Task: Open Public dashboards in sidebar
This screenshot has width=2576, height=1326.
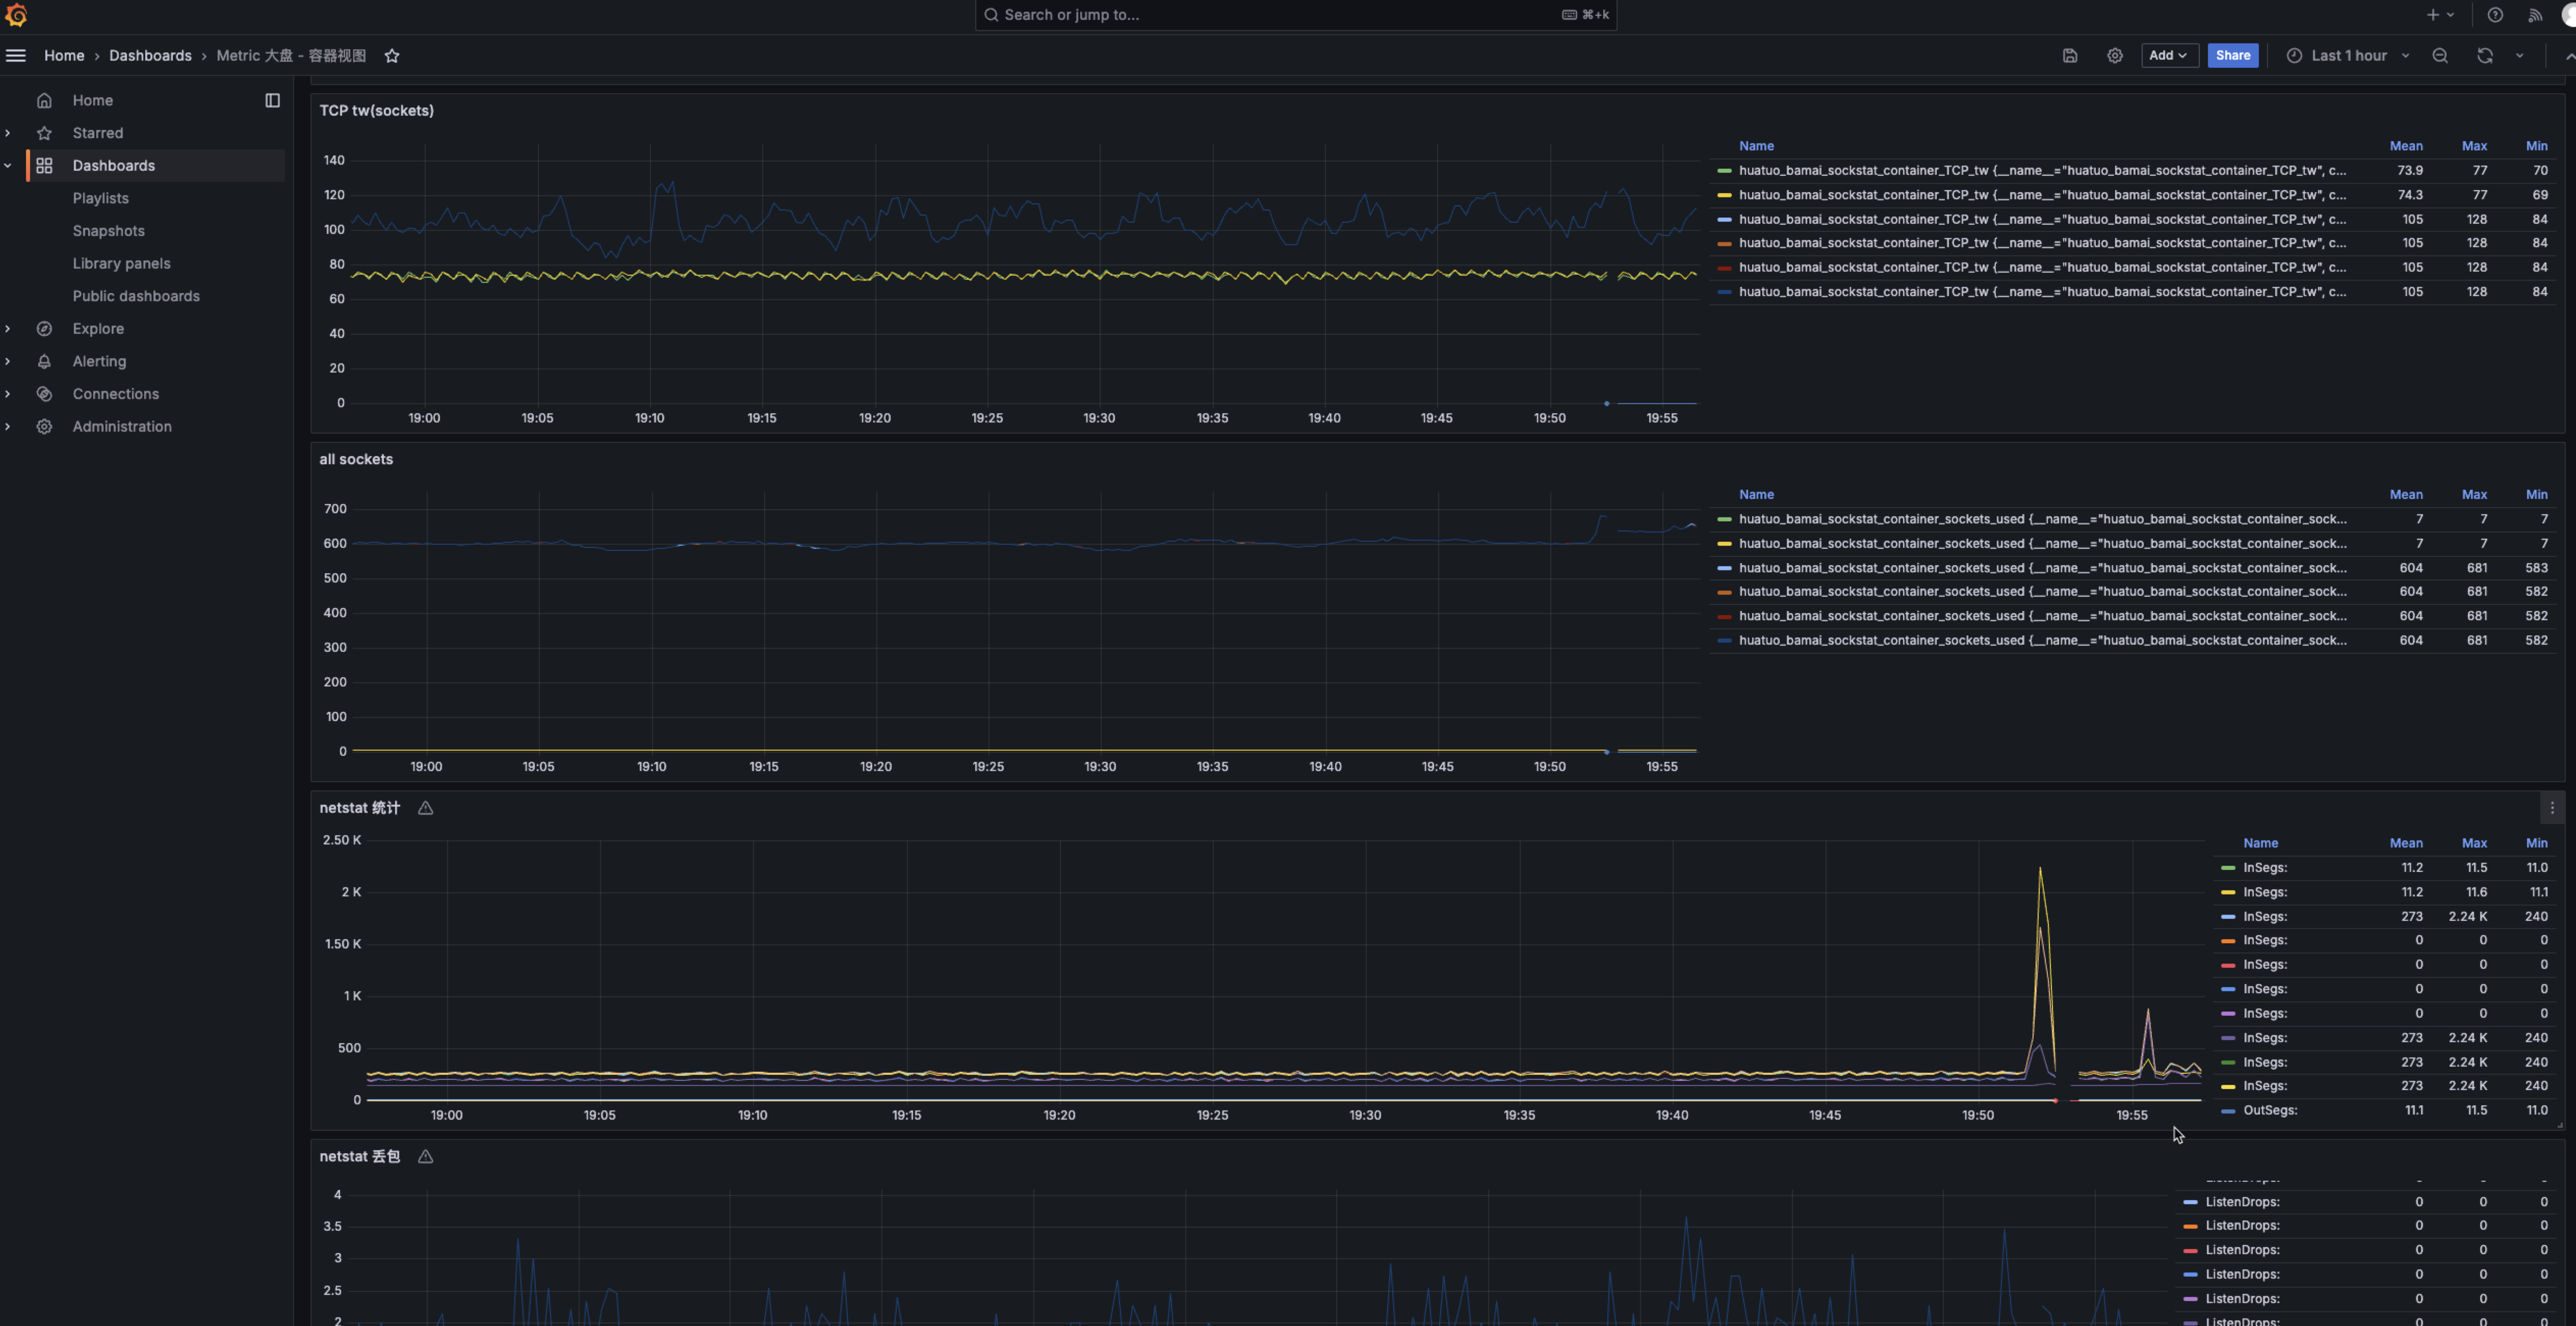Action: point(136,296)
